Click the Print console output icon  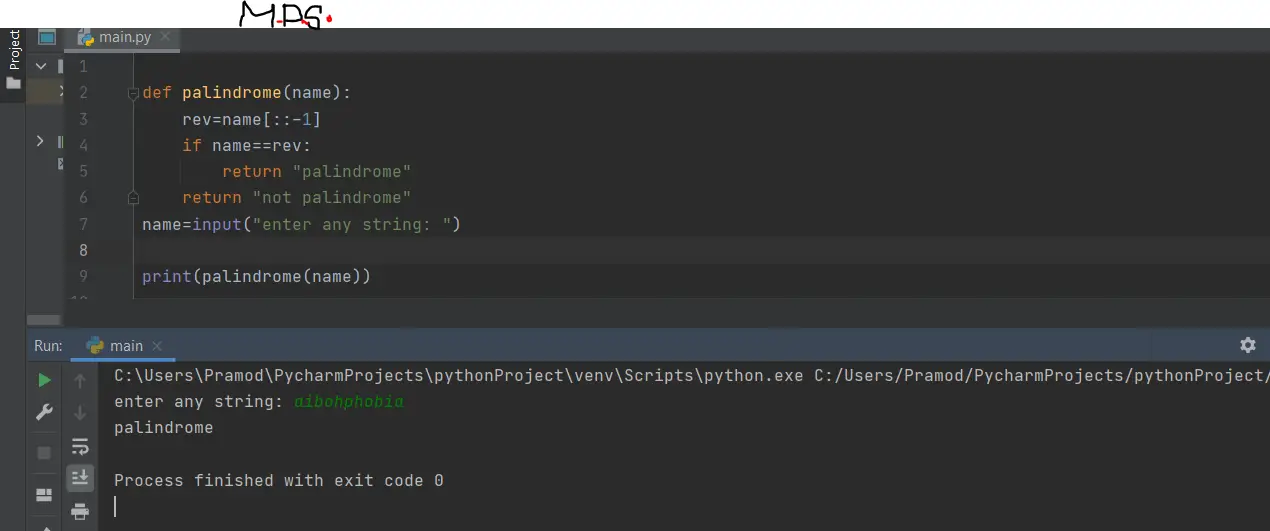pos(80,512)
